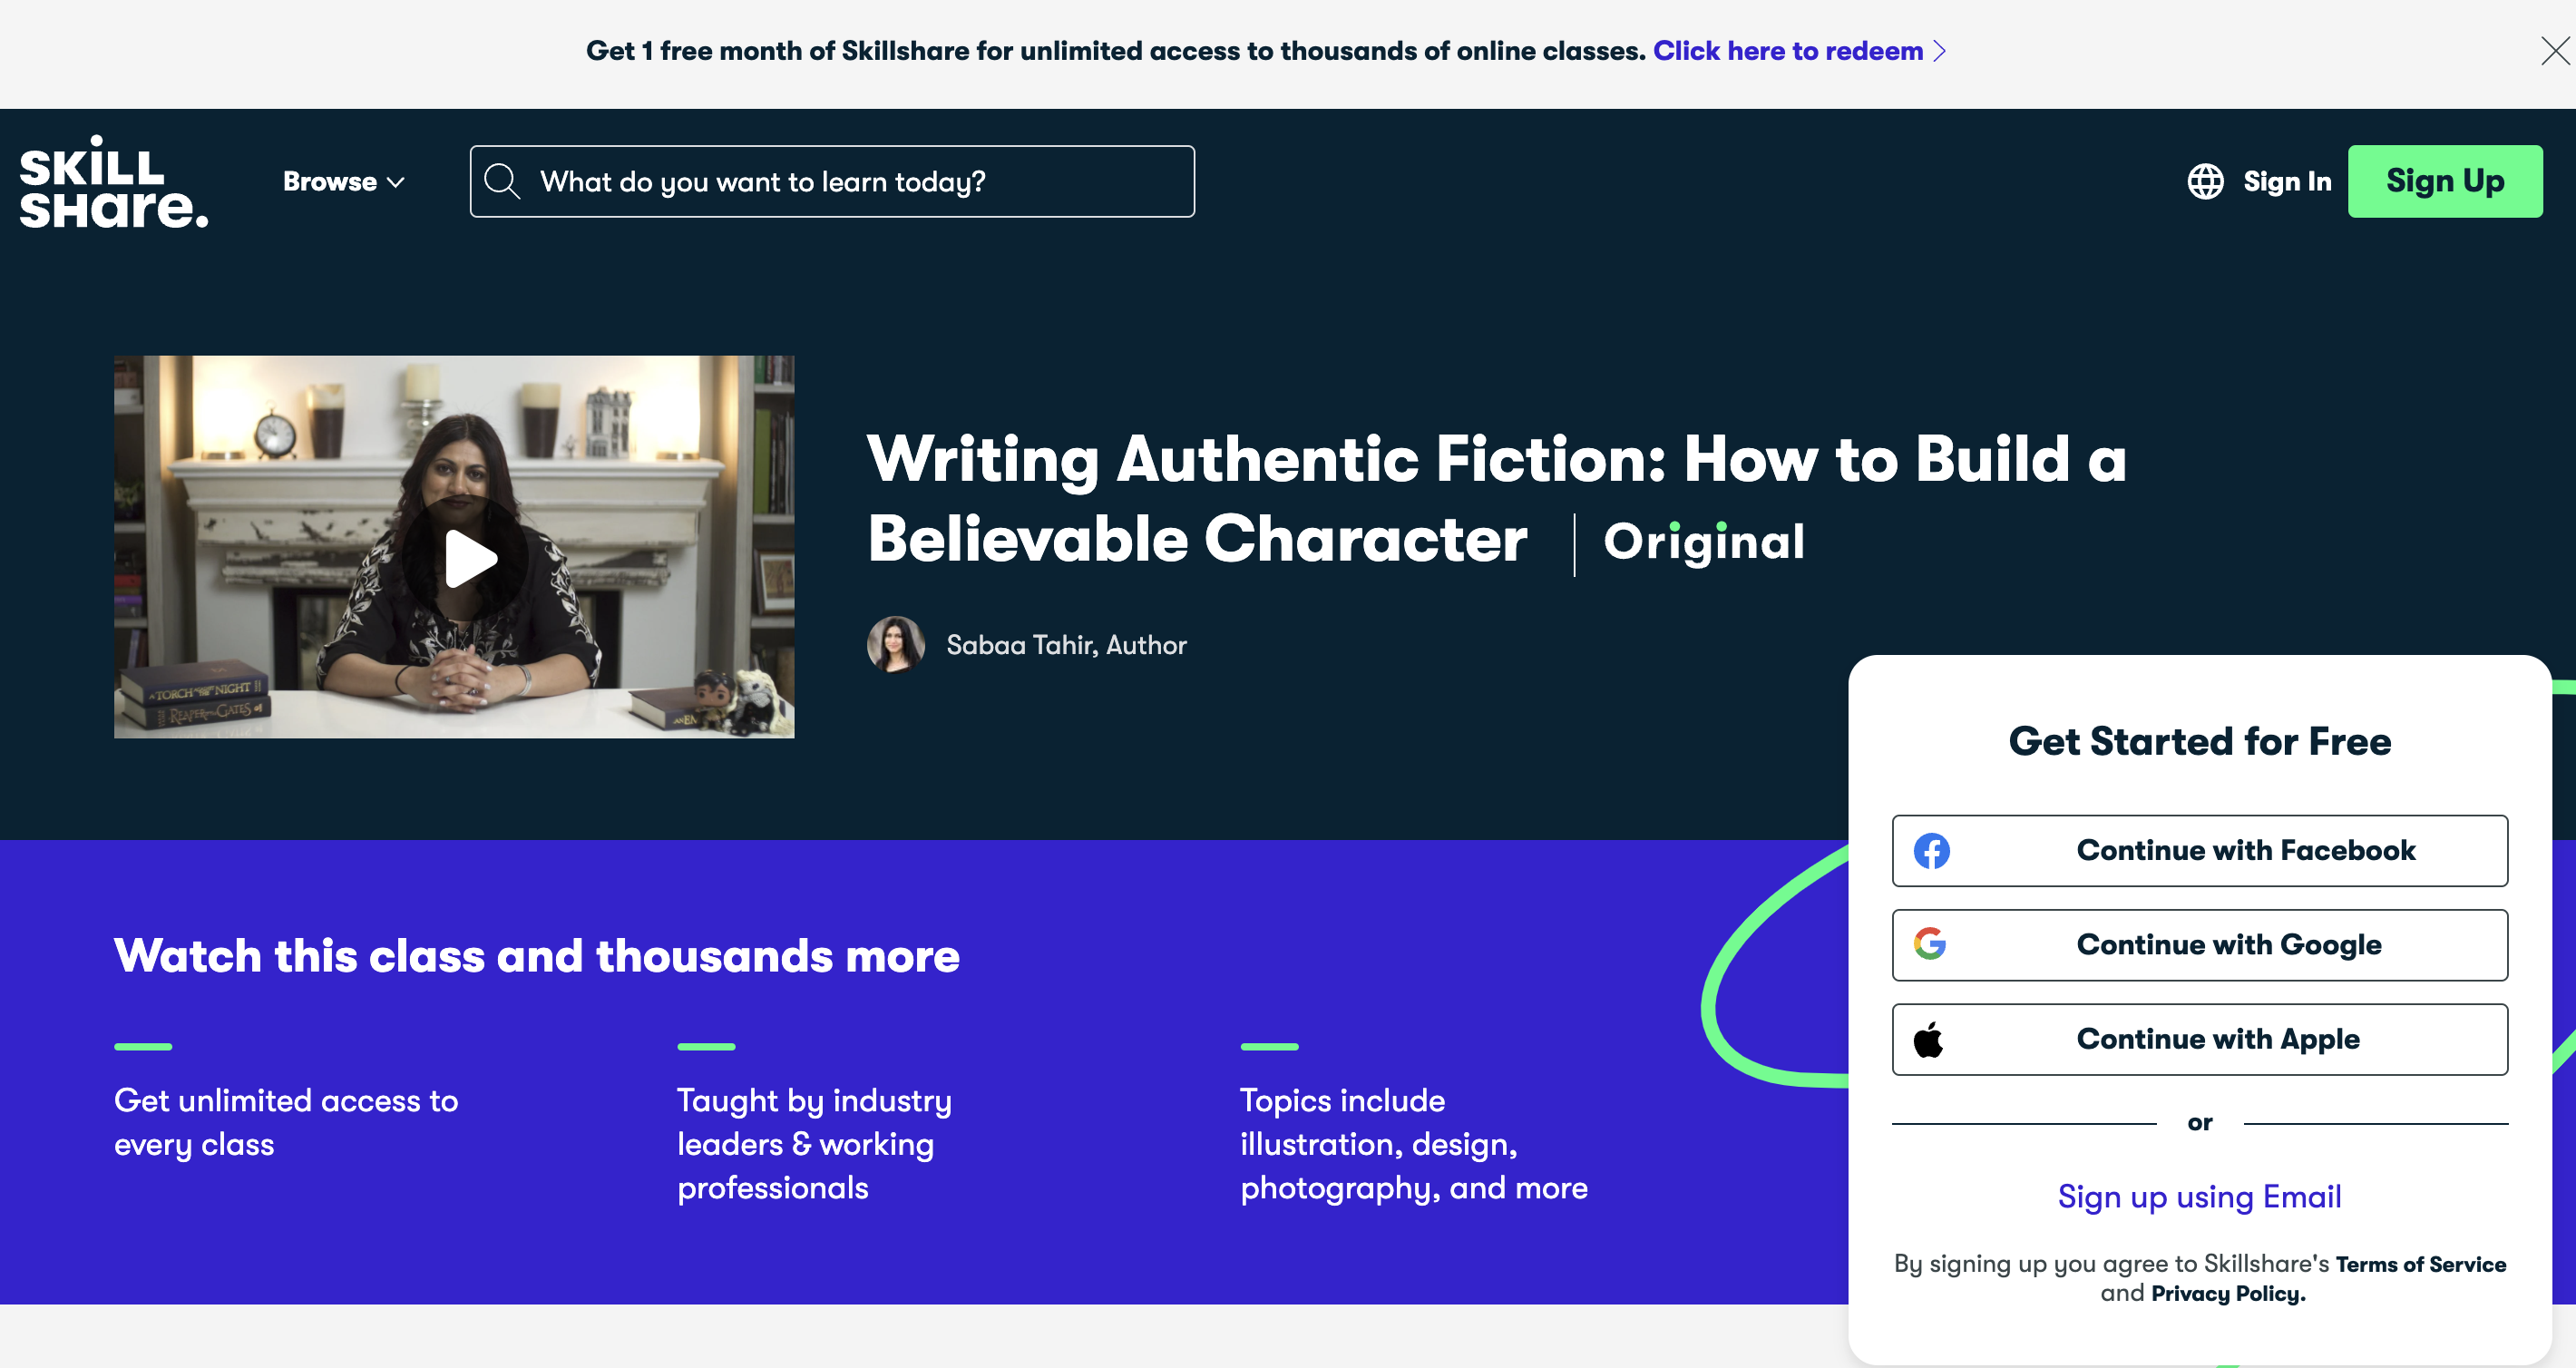Click the globe/language selector icon
2576x1368 pixels.
2203,181
